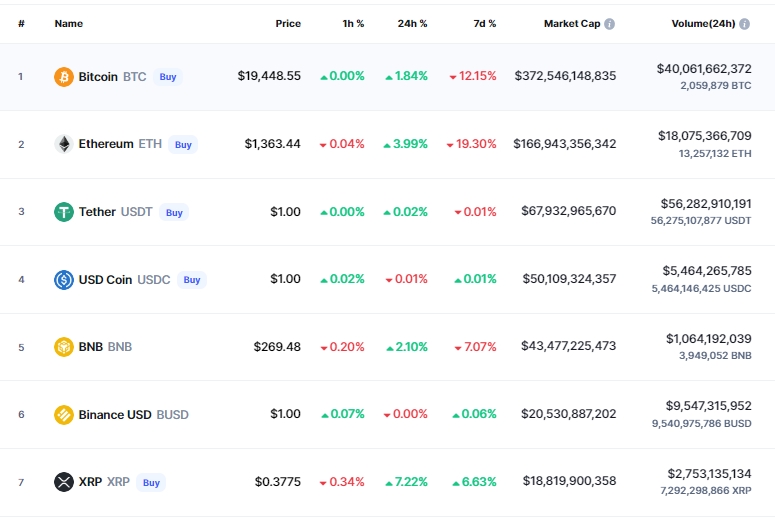
Task: Click the 2,059,879 BTC volume amount
Action: (716, 86)
